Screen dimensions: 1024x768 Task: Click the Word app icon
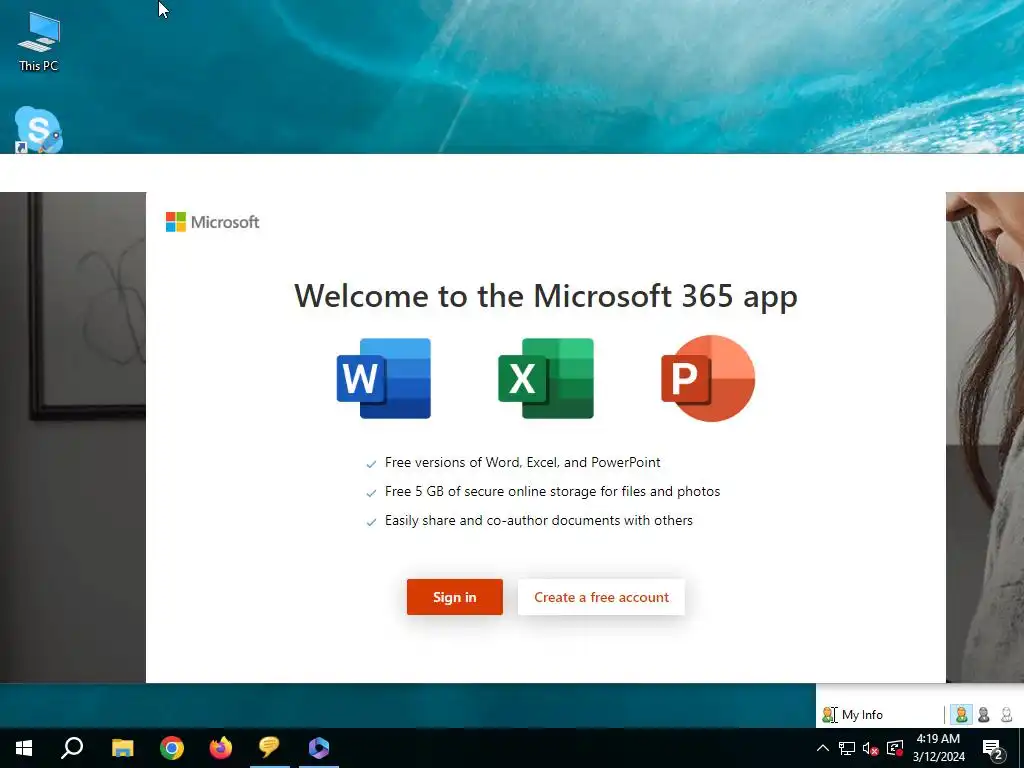click(384, 378)
